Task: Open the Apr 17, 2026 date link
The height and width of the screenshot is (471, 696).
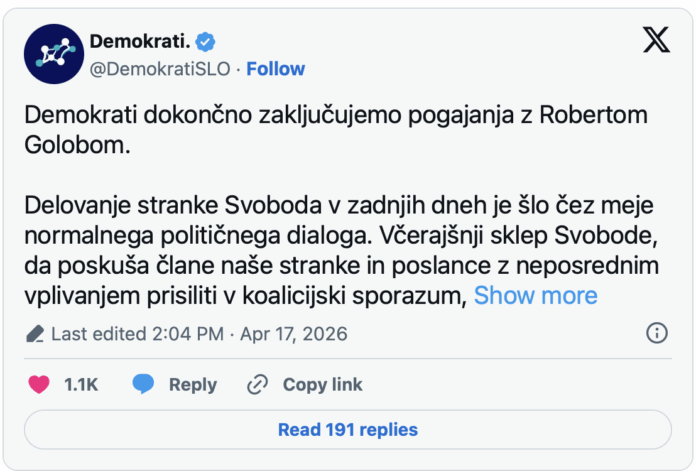Action: pyautogui.click(x=294, y=334)
